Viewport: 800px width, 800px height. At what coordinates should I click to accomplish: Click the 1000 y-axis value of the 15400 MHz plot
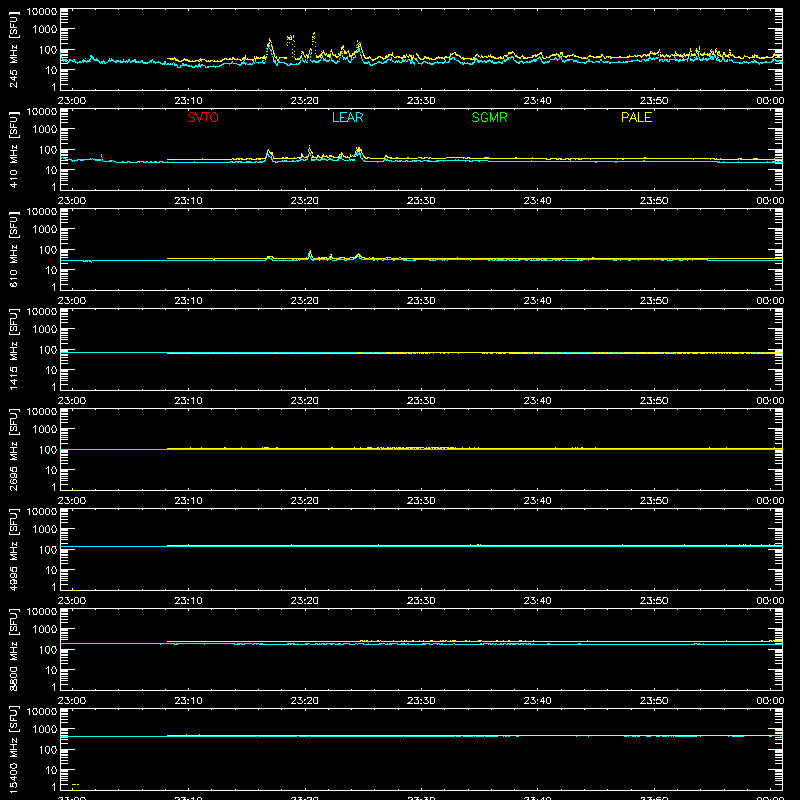tap(45, 730)
